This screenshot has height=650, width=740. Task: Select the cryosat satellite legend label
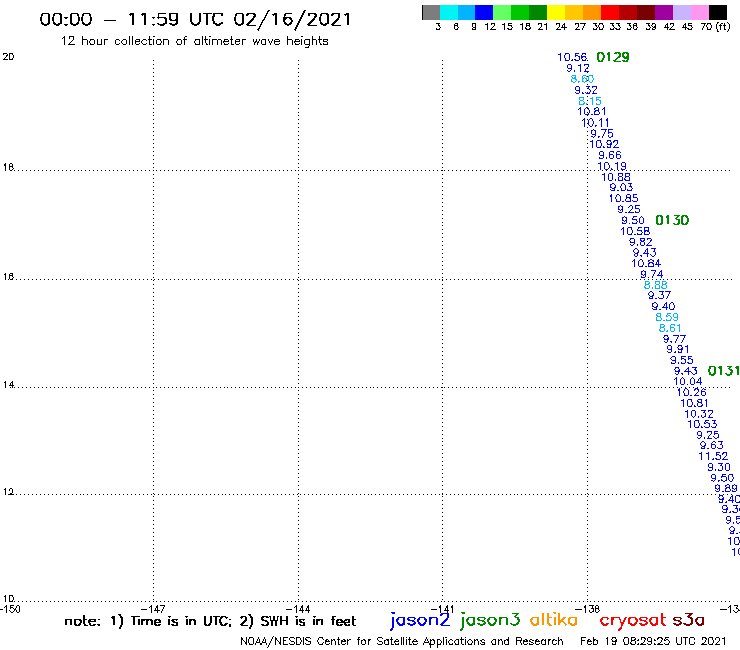pos(633,621)
